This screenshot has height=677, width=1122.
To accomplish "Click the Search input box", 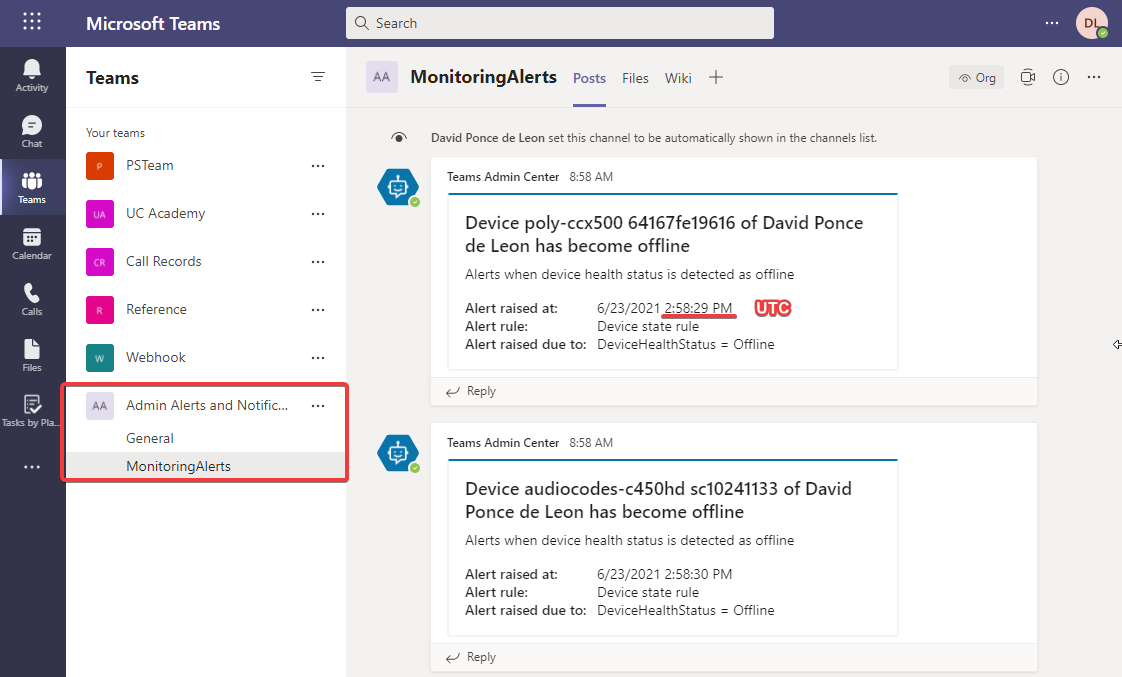I will 559,23.
